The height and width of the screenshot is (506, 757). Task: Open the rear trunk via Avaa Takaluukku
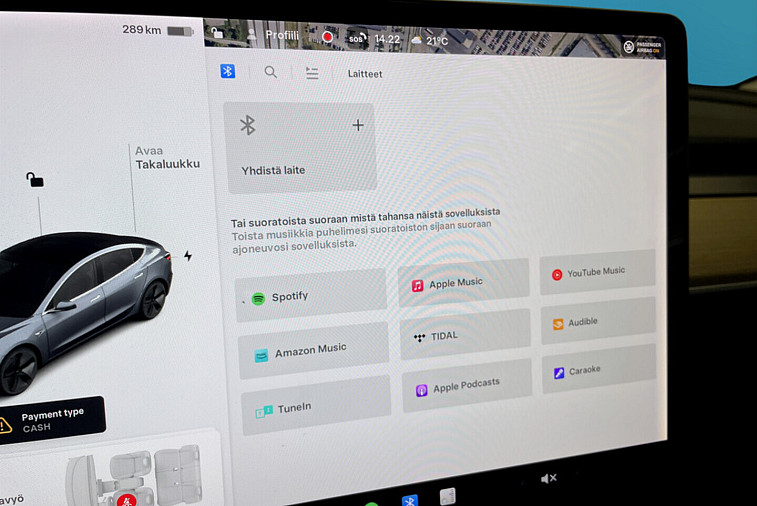(167, 158)
